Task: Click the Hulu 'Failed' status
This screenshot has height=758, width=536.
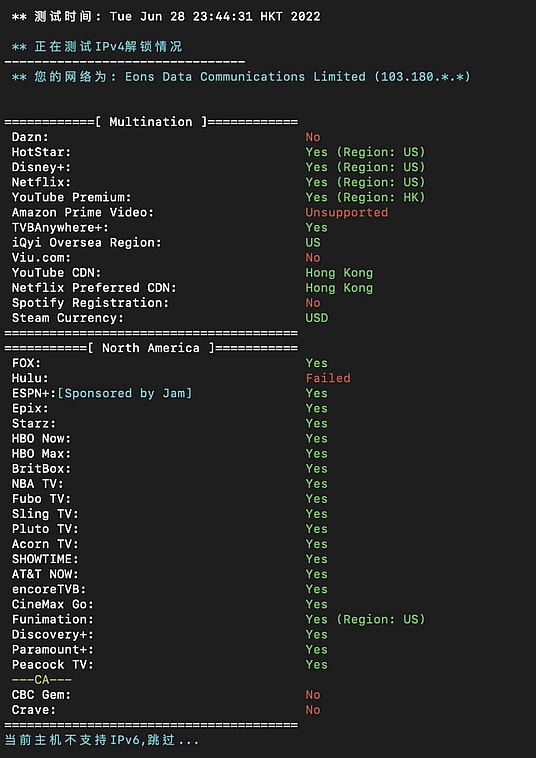Action: pos(328,378)
